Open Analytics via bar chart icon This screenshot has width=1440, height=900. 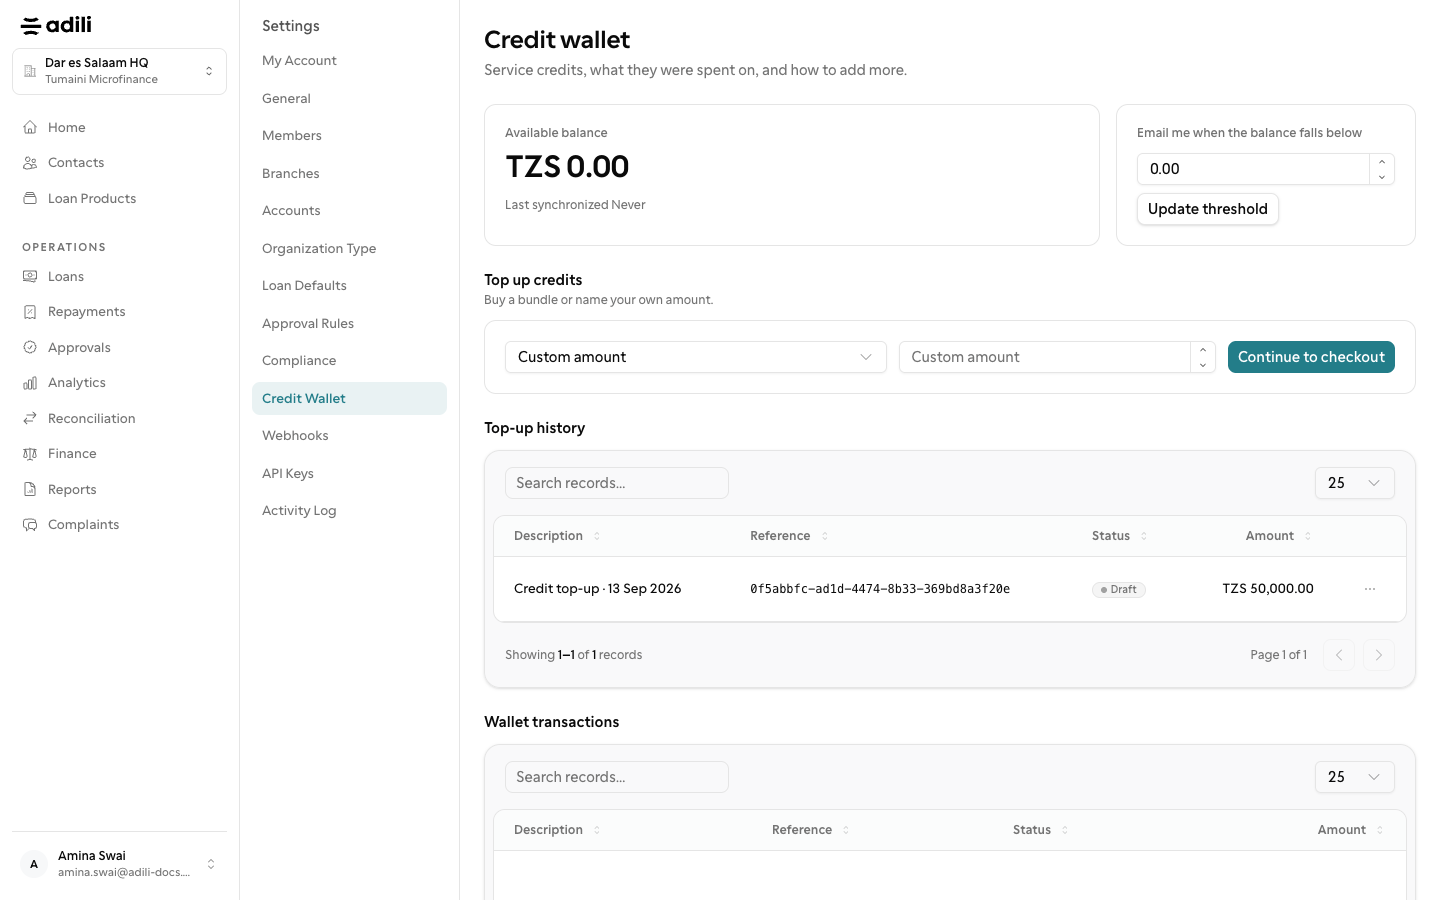coord(30,383)
